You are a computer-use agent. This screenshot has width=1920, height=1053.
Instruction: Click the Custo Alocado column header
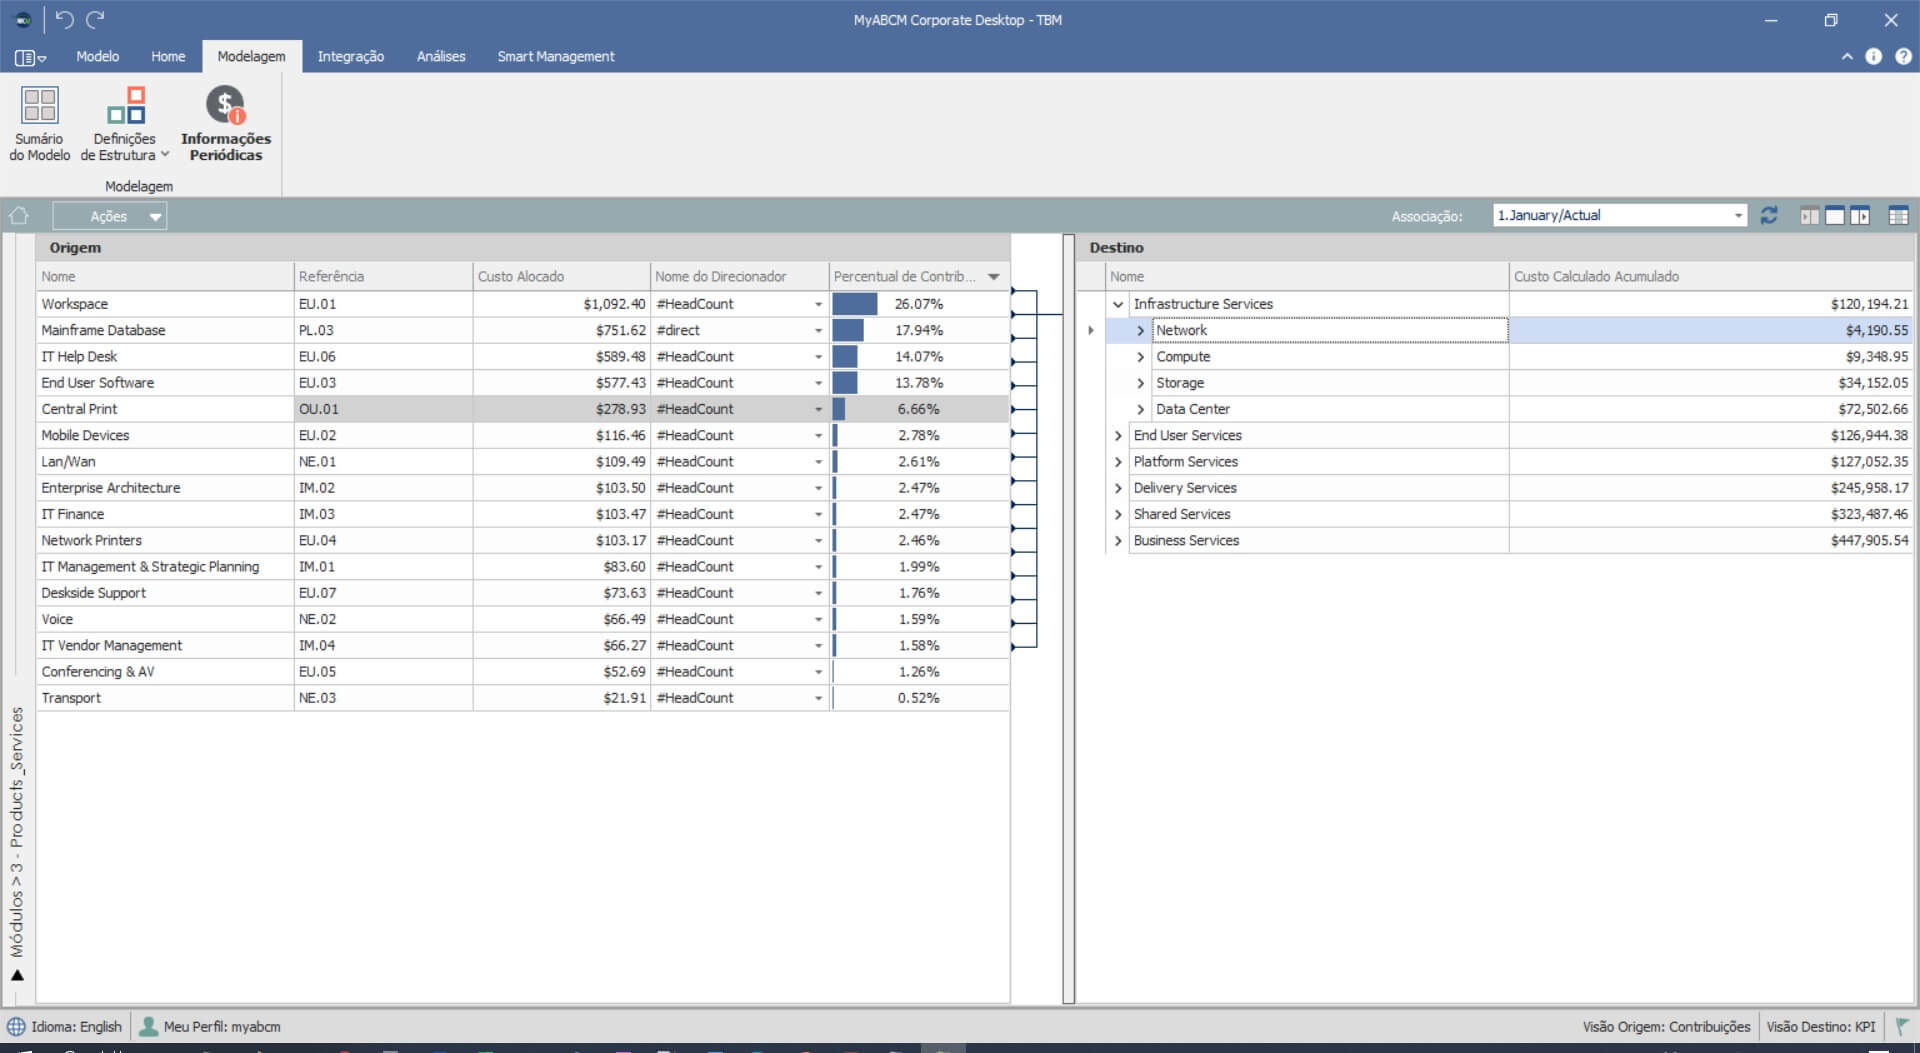(560, 277)
